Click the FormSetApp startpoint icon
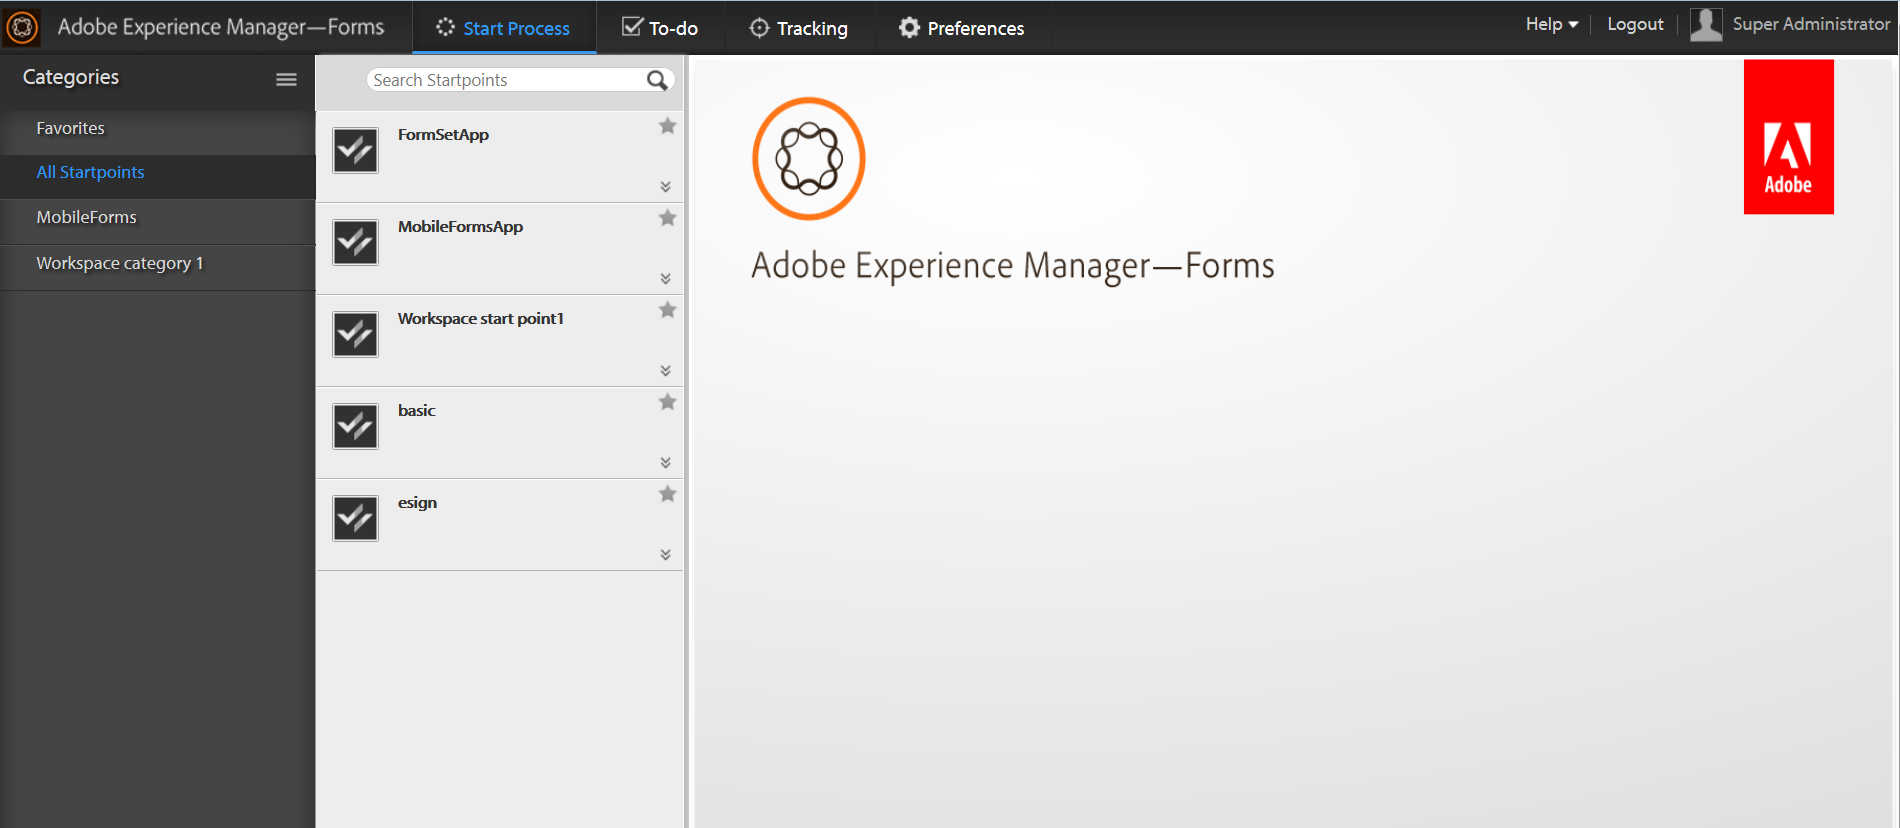 coord(355,151)
